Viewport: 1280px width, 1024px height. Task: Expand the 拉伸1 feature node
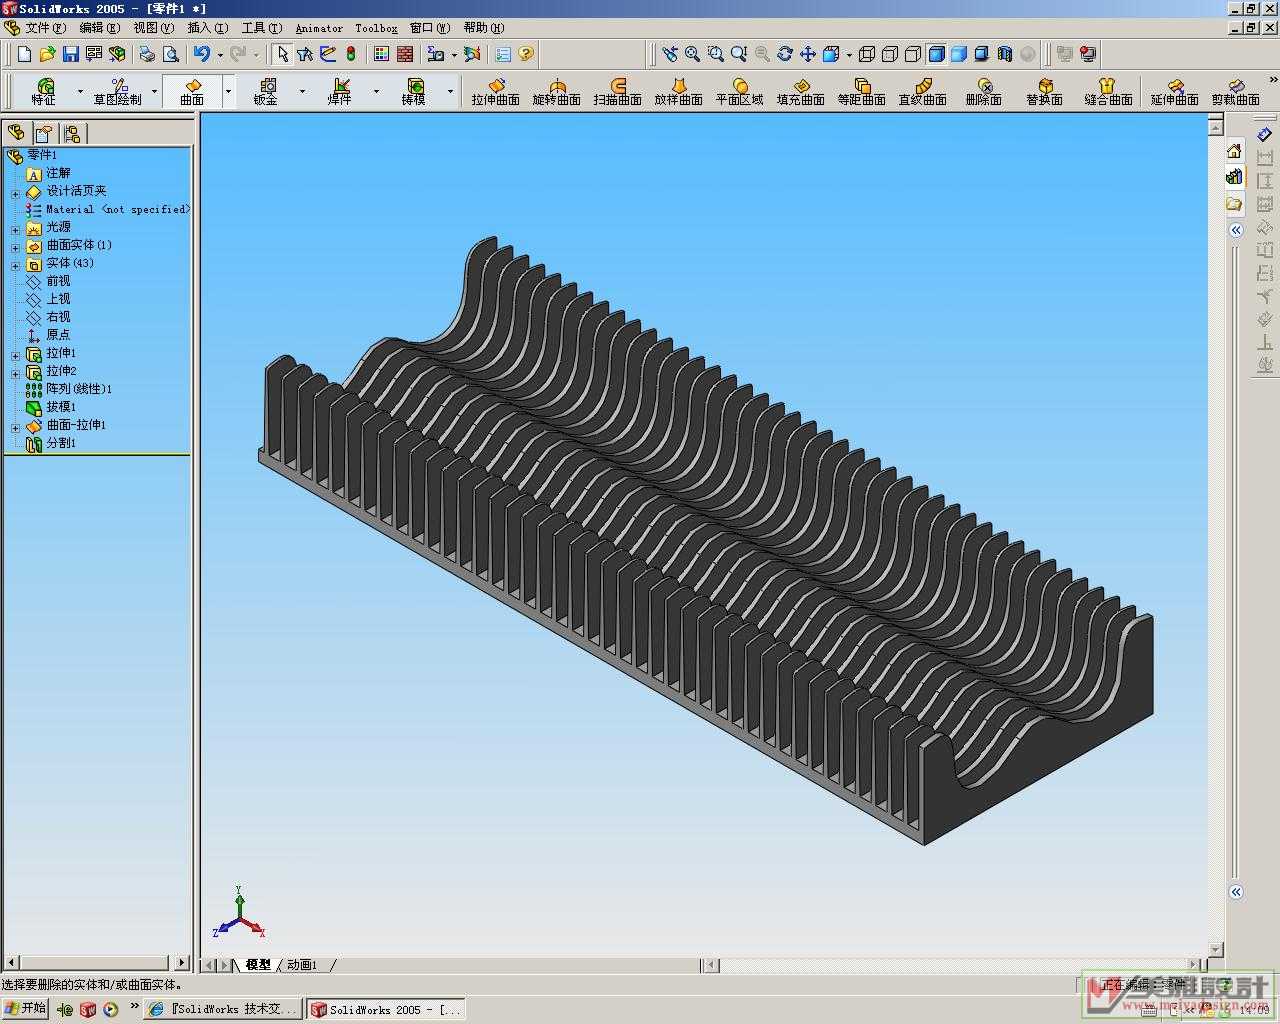pos(15,355)
